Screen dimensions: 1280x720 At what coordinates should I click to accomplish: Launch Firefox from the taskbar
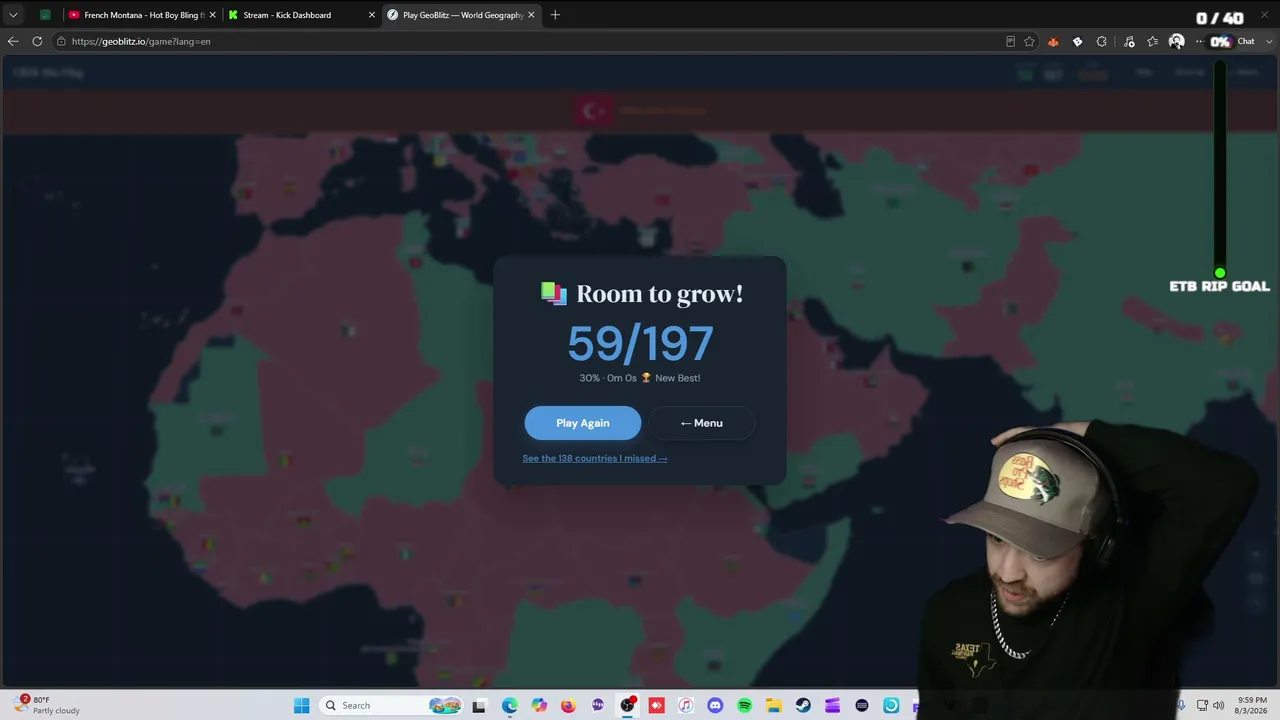[x=568, y=705]
